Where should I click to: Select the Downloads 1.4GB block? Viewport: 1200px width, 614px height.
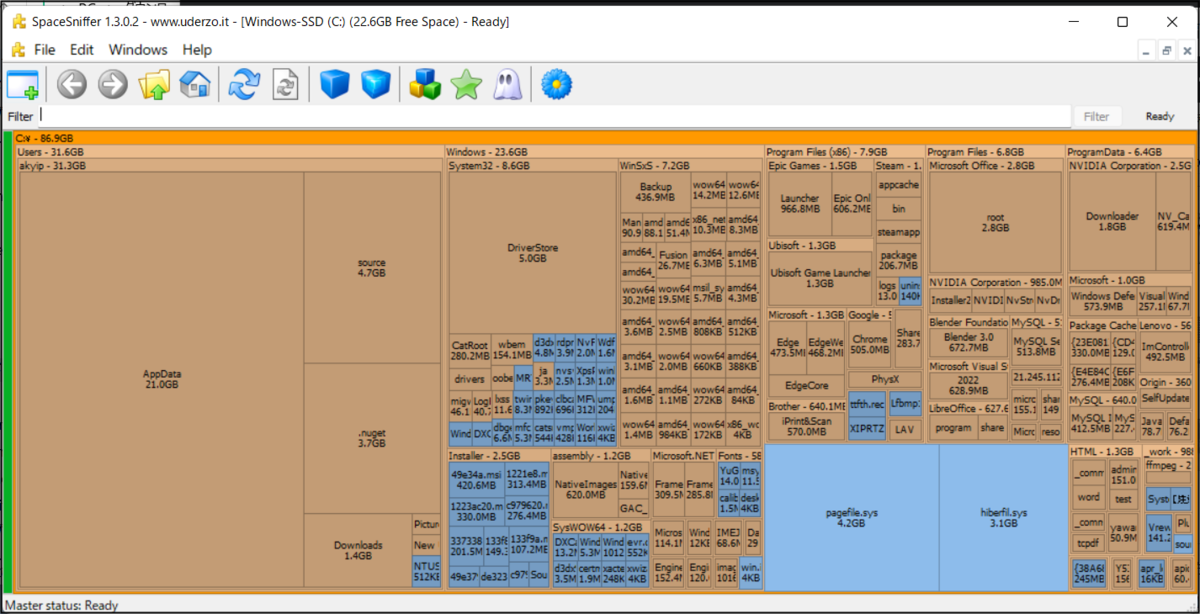click(x=358, y=550)
